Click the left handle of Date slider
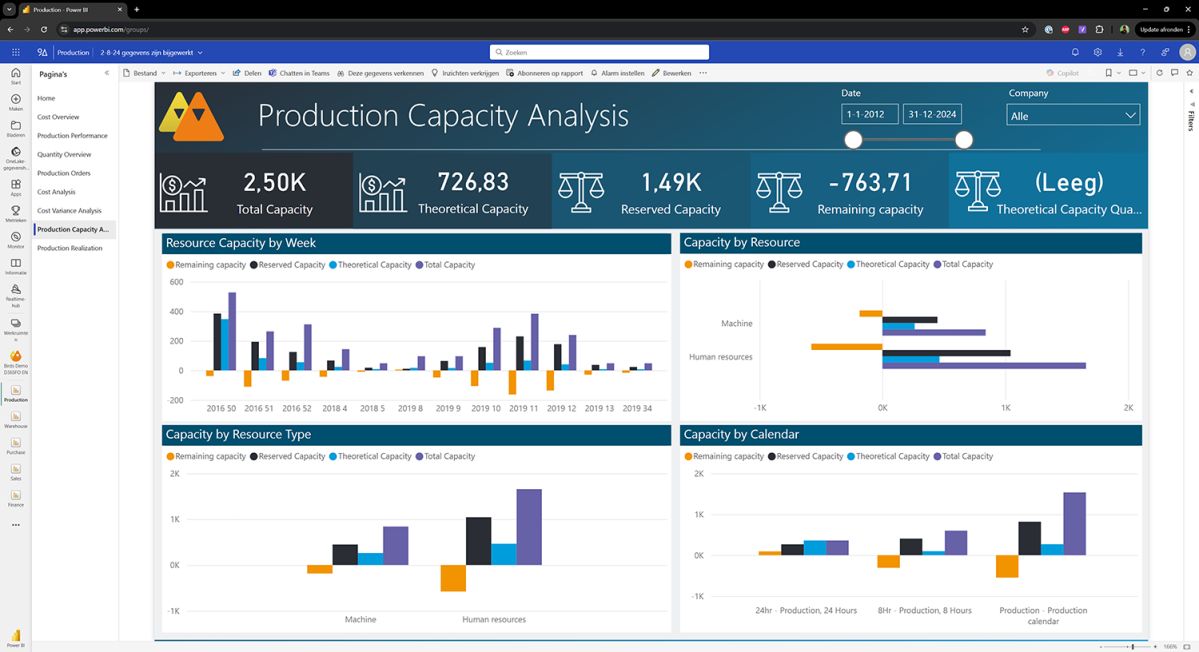 (x=853, y=140)
